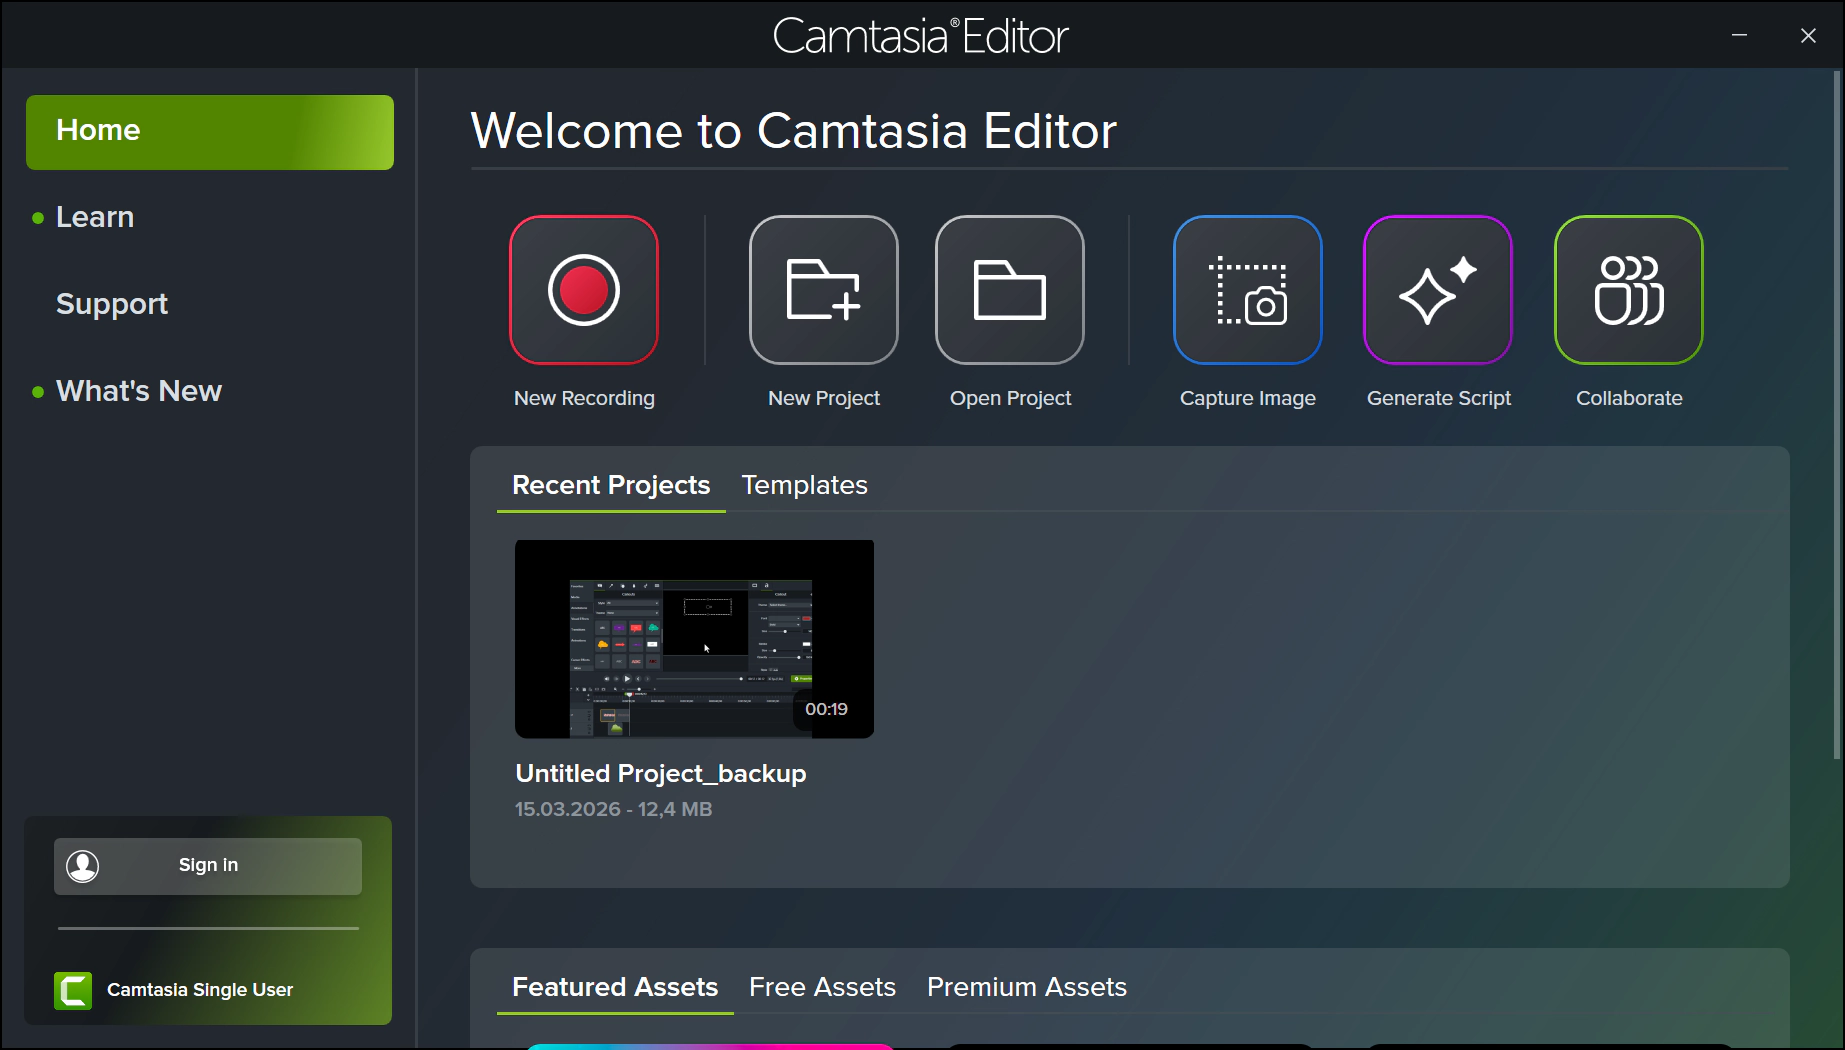Open the Support page in sidebar
Screen dimensions: 1845x1050
tap(112, 304)
